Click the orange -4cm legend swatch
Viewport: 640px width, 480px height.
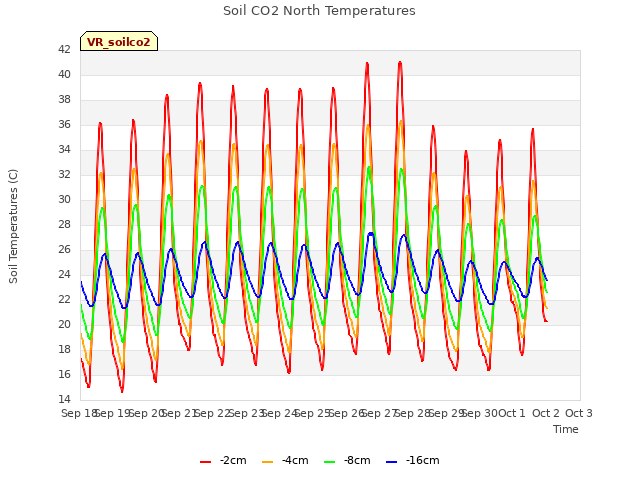pyautogui.click(x=267, y=462)
